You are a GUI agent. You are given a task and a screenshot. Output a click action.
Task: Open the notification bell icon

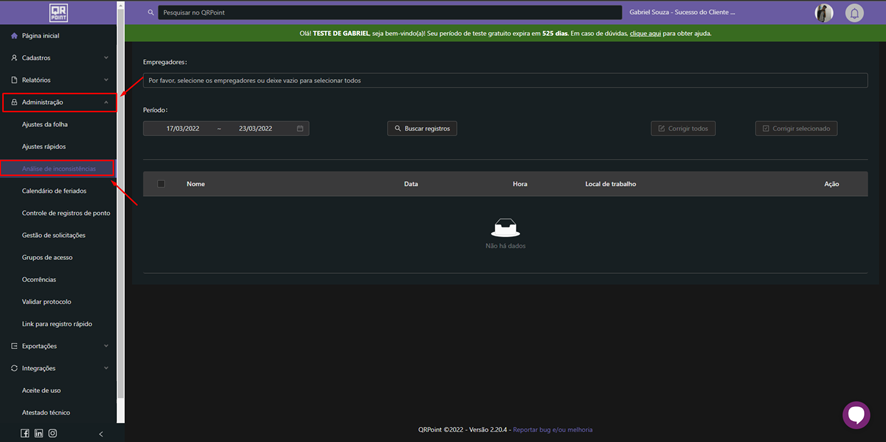854,13
